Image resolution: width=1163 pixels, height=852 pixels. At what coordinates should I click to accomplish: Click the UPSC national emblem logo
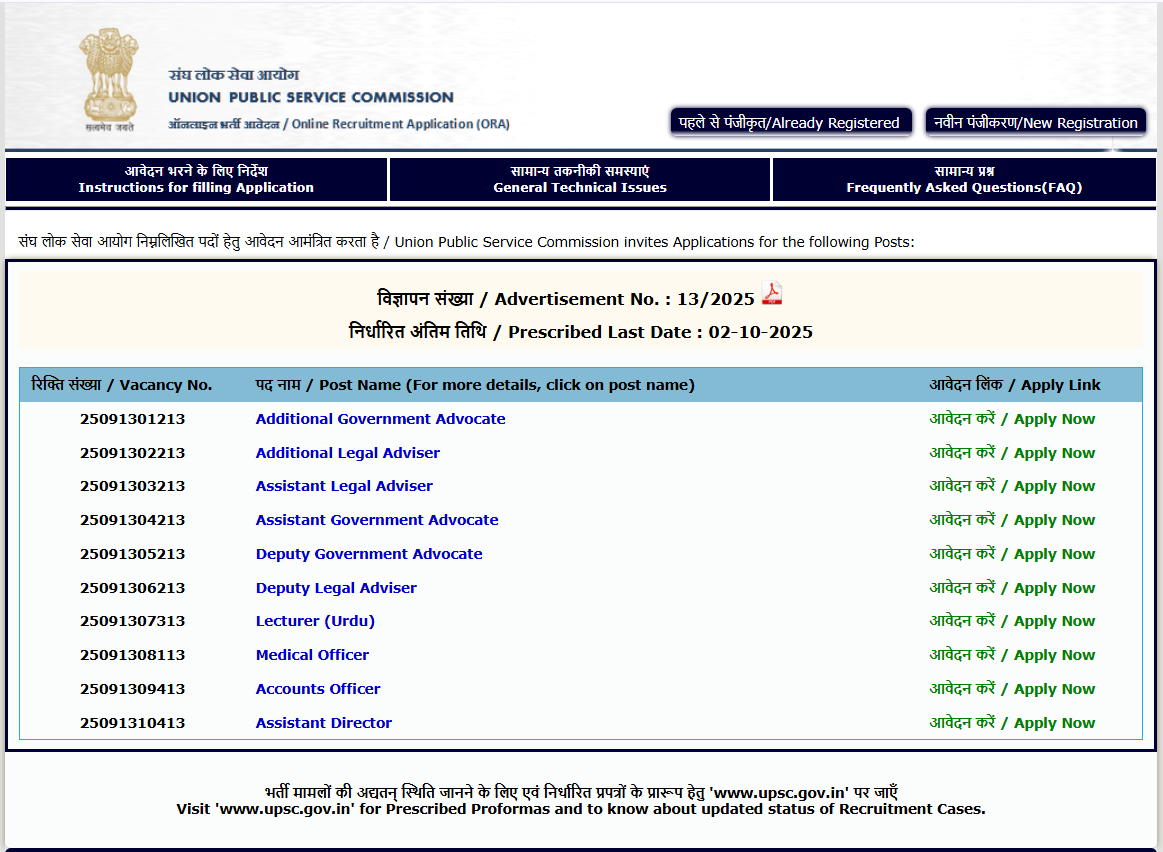coord(110,78)
